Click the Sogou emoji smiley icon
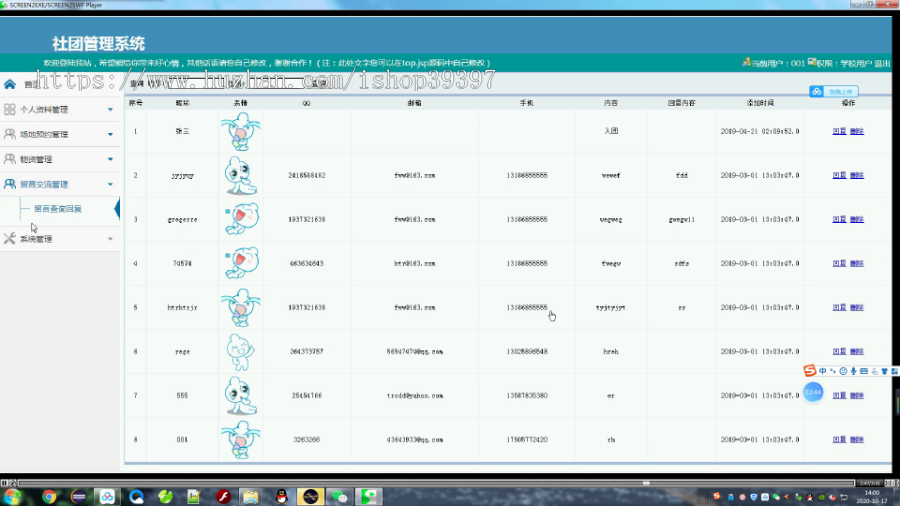Image resolution: width=900 pixels, height=506 pixels. pos(843,371)
